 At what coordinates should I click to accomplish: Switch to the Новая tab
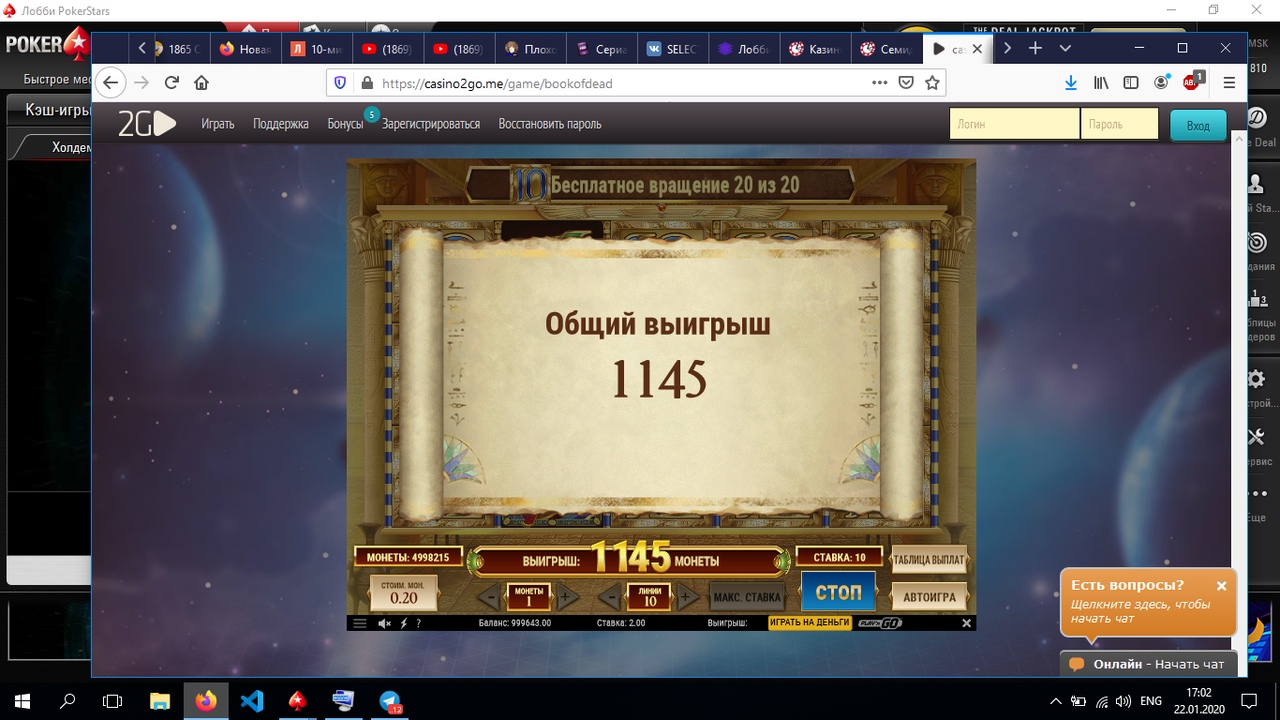(x=244, y=49)
